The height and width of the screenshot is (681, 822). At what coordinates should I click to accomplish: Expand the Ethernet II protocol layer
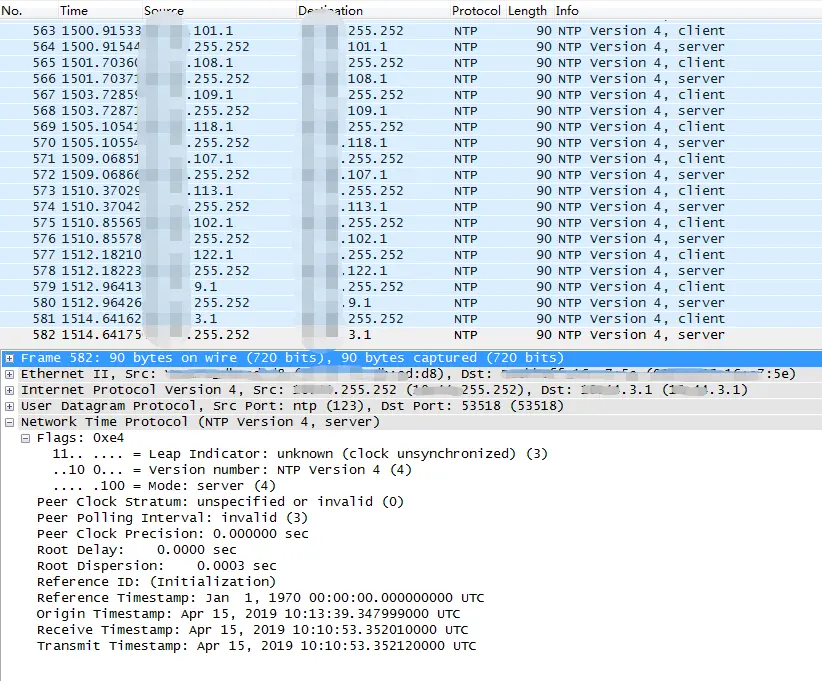[8, 373]
